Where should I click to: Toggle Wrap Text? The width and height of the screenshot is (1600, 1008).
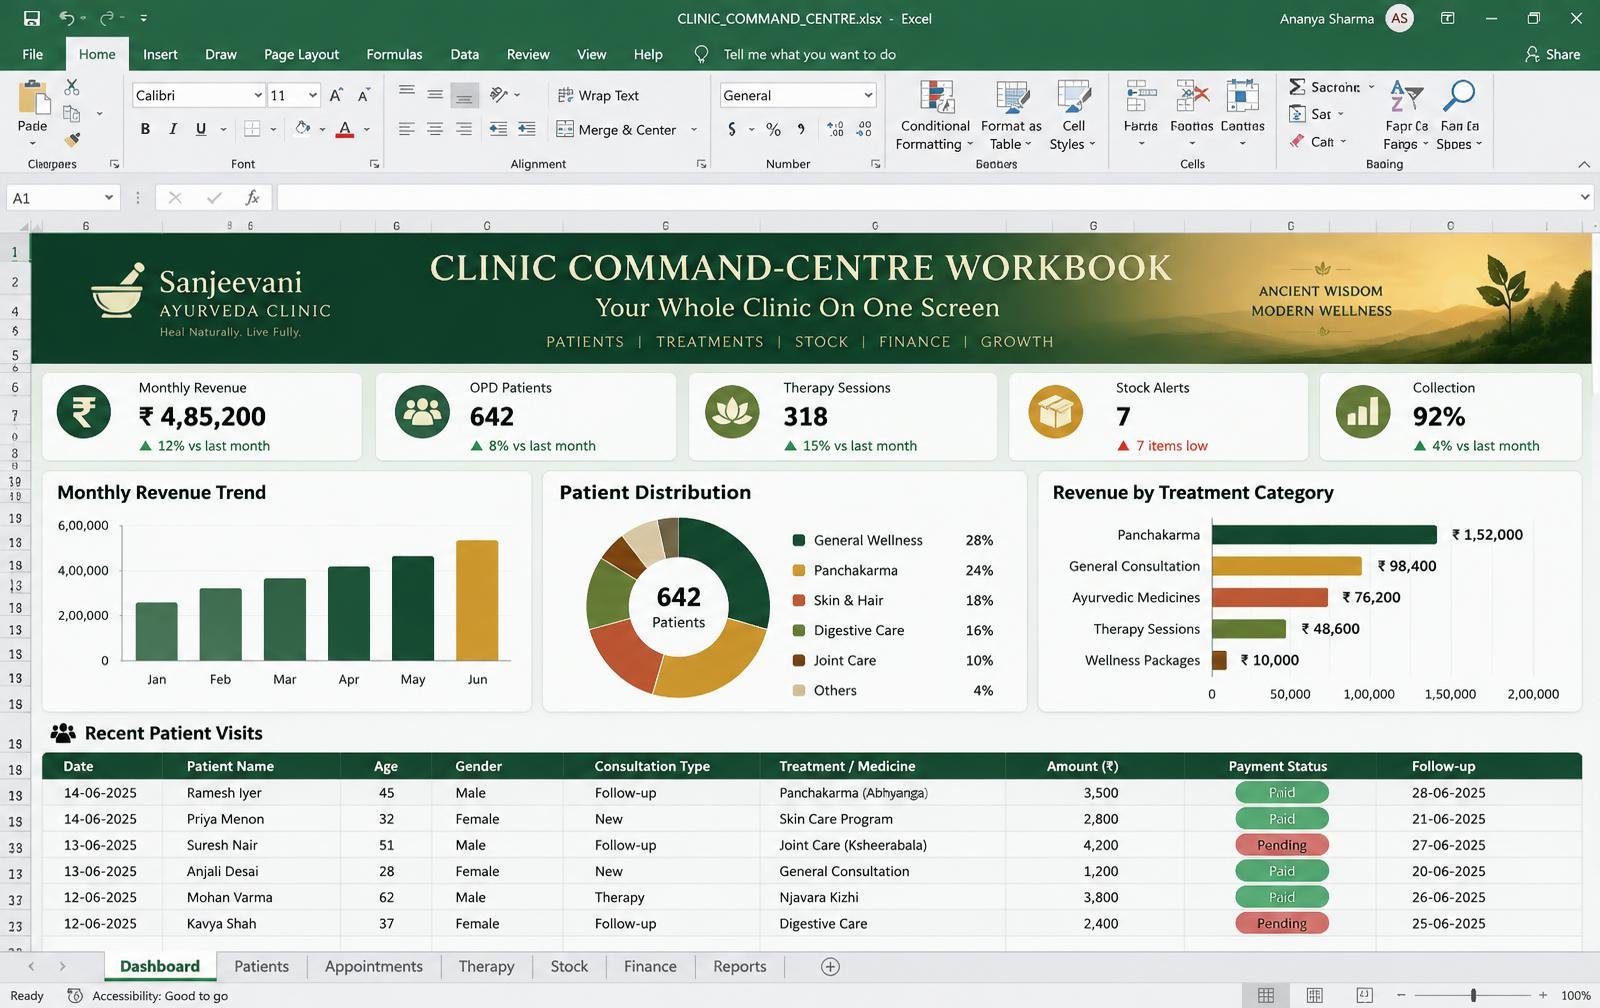(x=598, y=95)
